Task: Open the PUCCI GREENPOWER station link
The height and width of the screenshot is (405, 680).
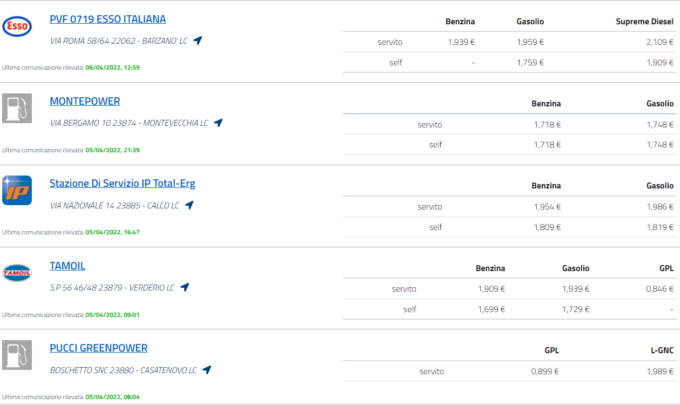Action: (98, 348)
